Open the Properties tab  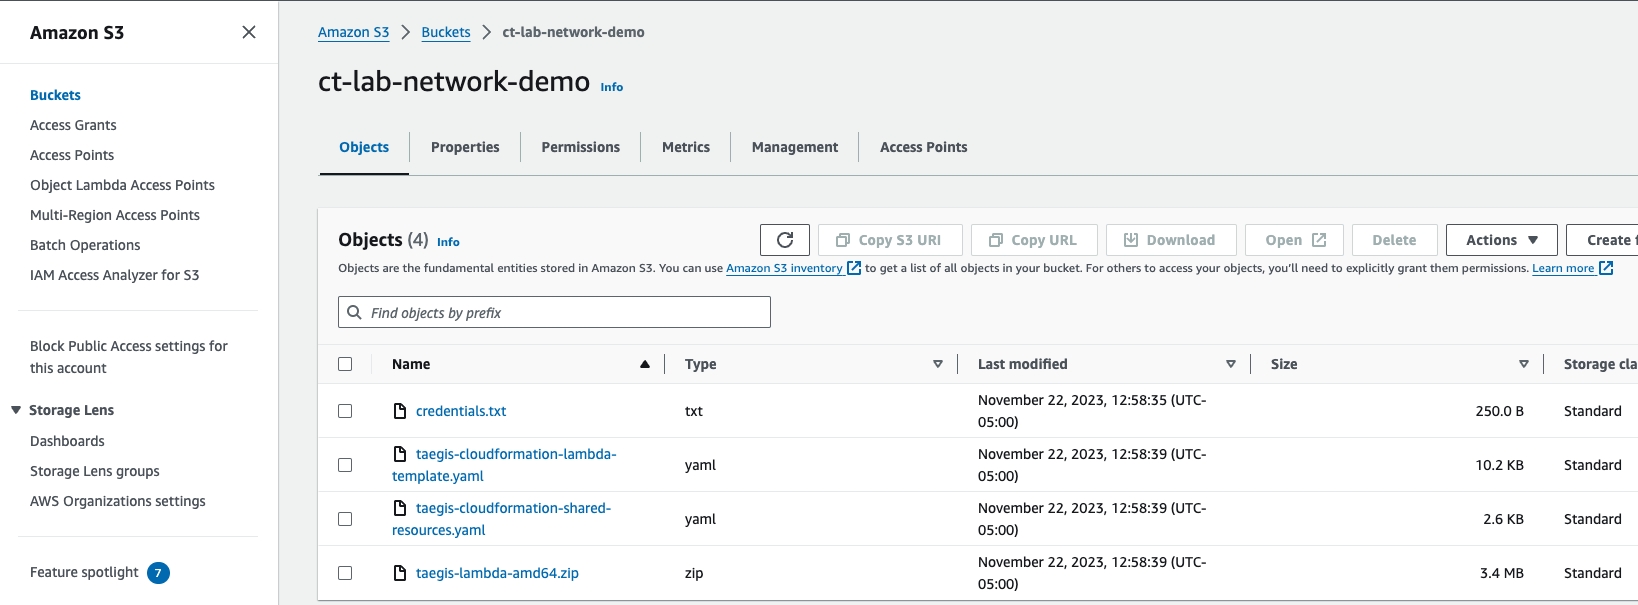tap(465, 147)
